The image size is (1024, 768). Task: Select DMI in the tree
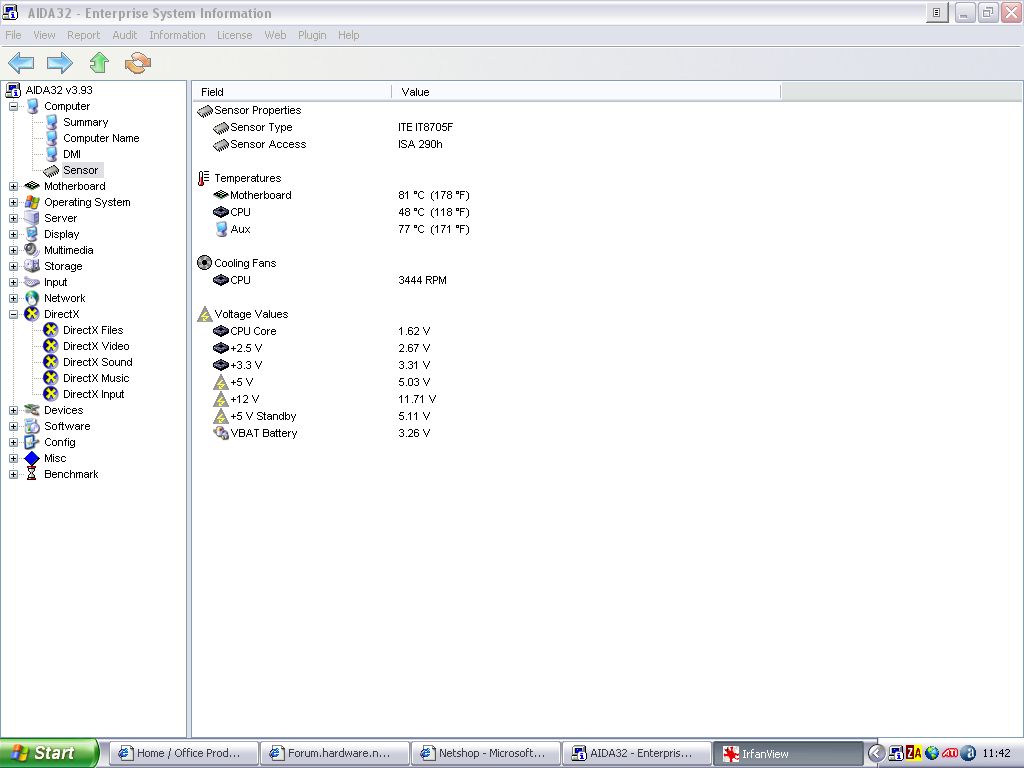coord(72,154)
